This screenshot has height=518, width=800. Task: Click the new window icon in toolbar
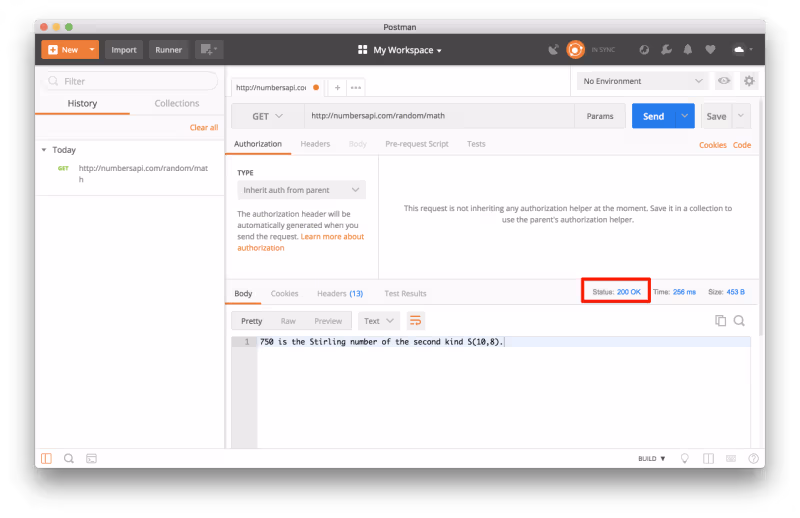tap(209, 50)
